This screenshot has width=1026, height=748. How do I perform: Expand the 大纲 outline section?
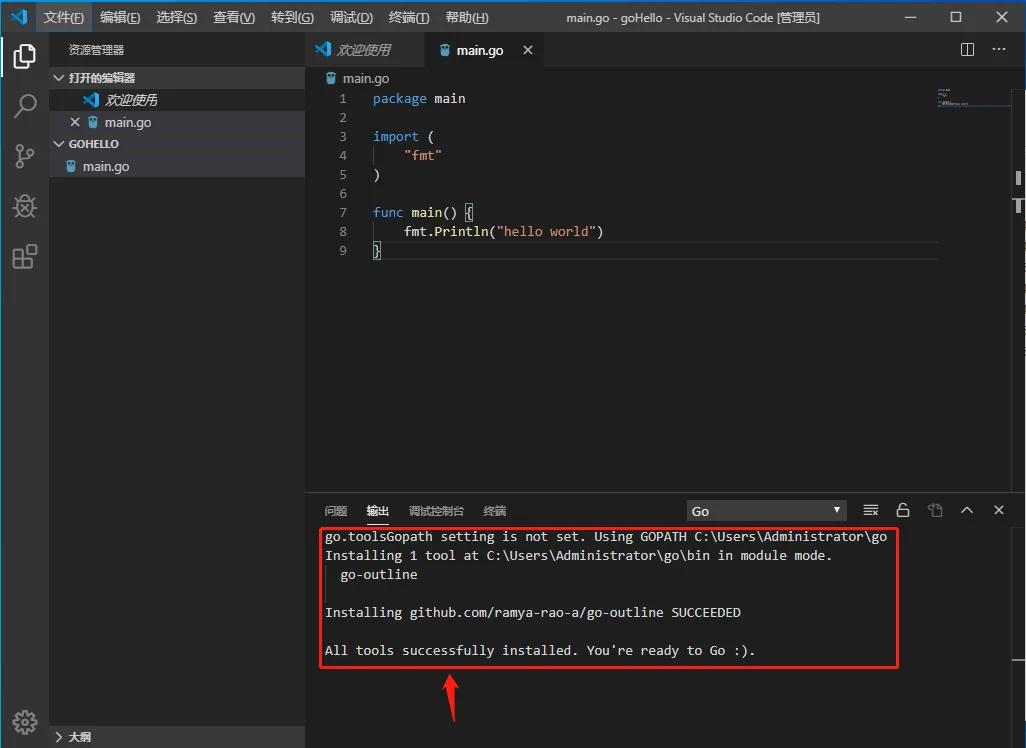(x=177, y=737)
